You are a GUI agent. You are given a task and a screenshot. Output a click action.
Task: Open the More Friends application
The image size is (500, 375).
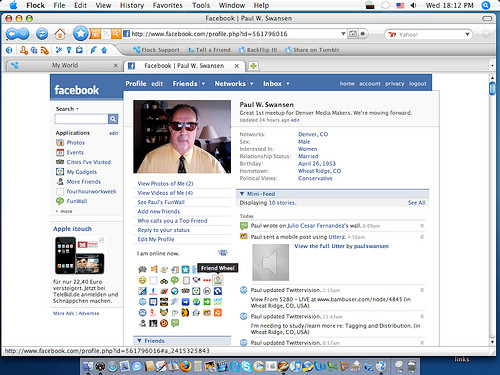click(79, 182)
